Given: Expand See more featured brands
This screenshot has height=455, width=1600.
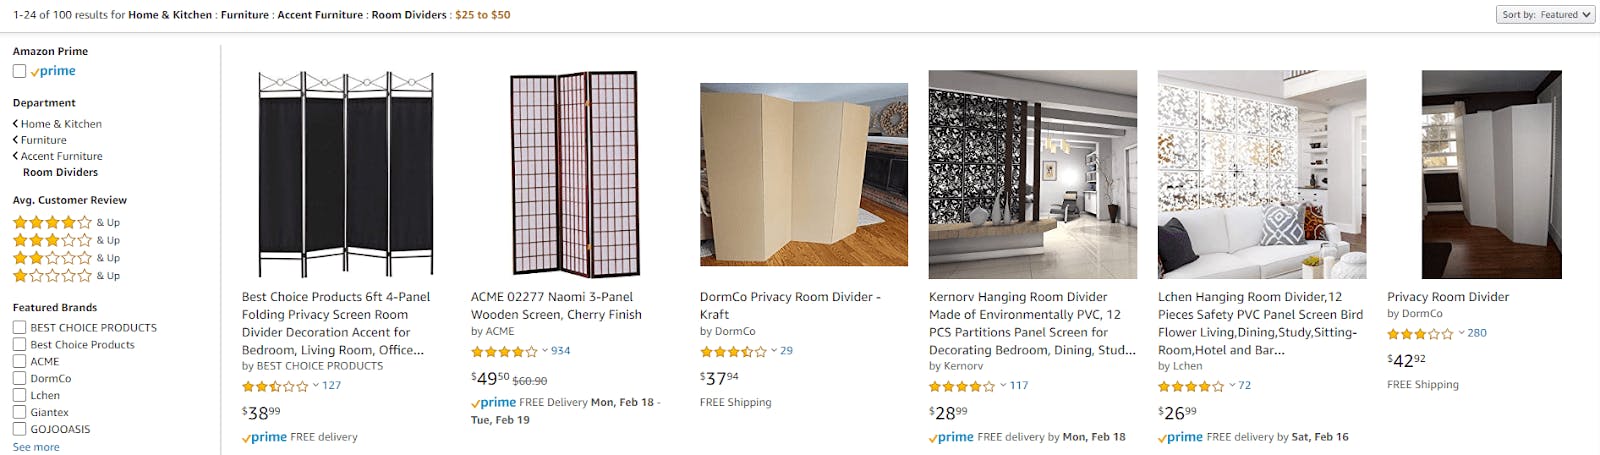Looking at the screenshot, I should (36, 447).
